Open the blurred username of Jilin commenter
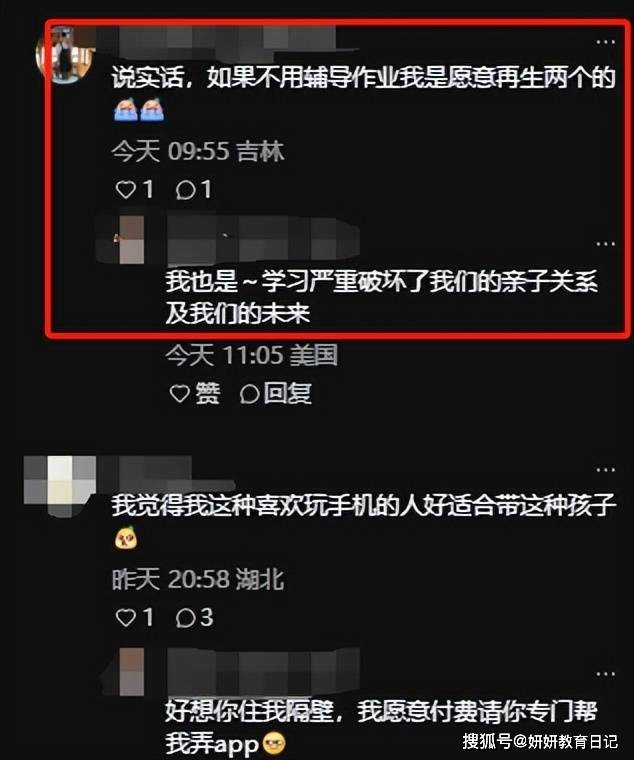This screenshot has height=760, width=634. (228, 40)
